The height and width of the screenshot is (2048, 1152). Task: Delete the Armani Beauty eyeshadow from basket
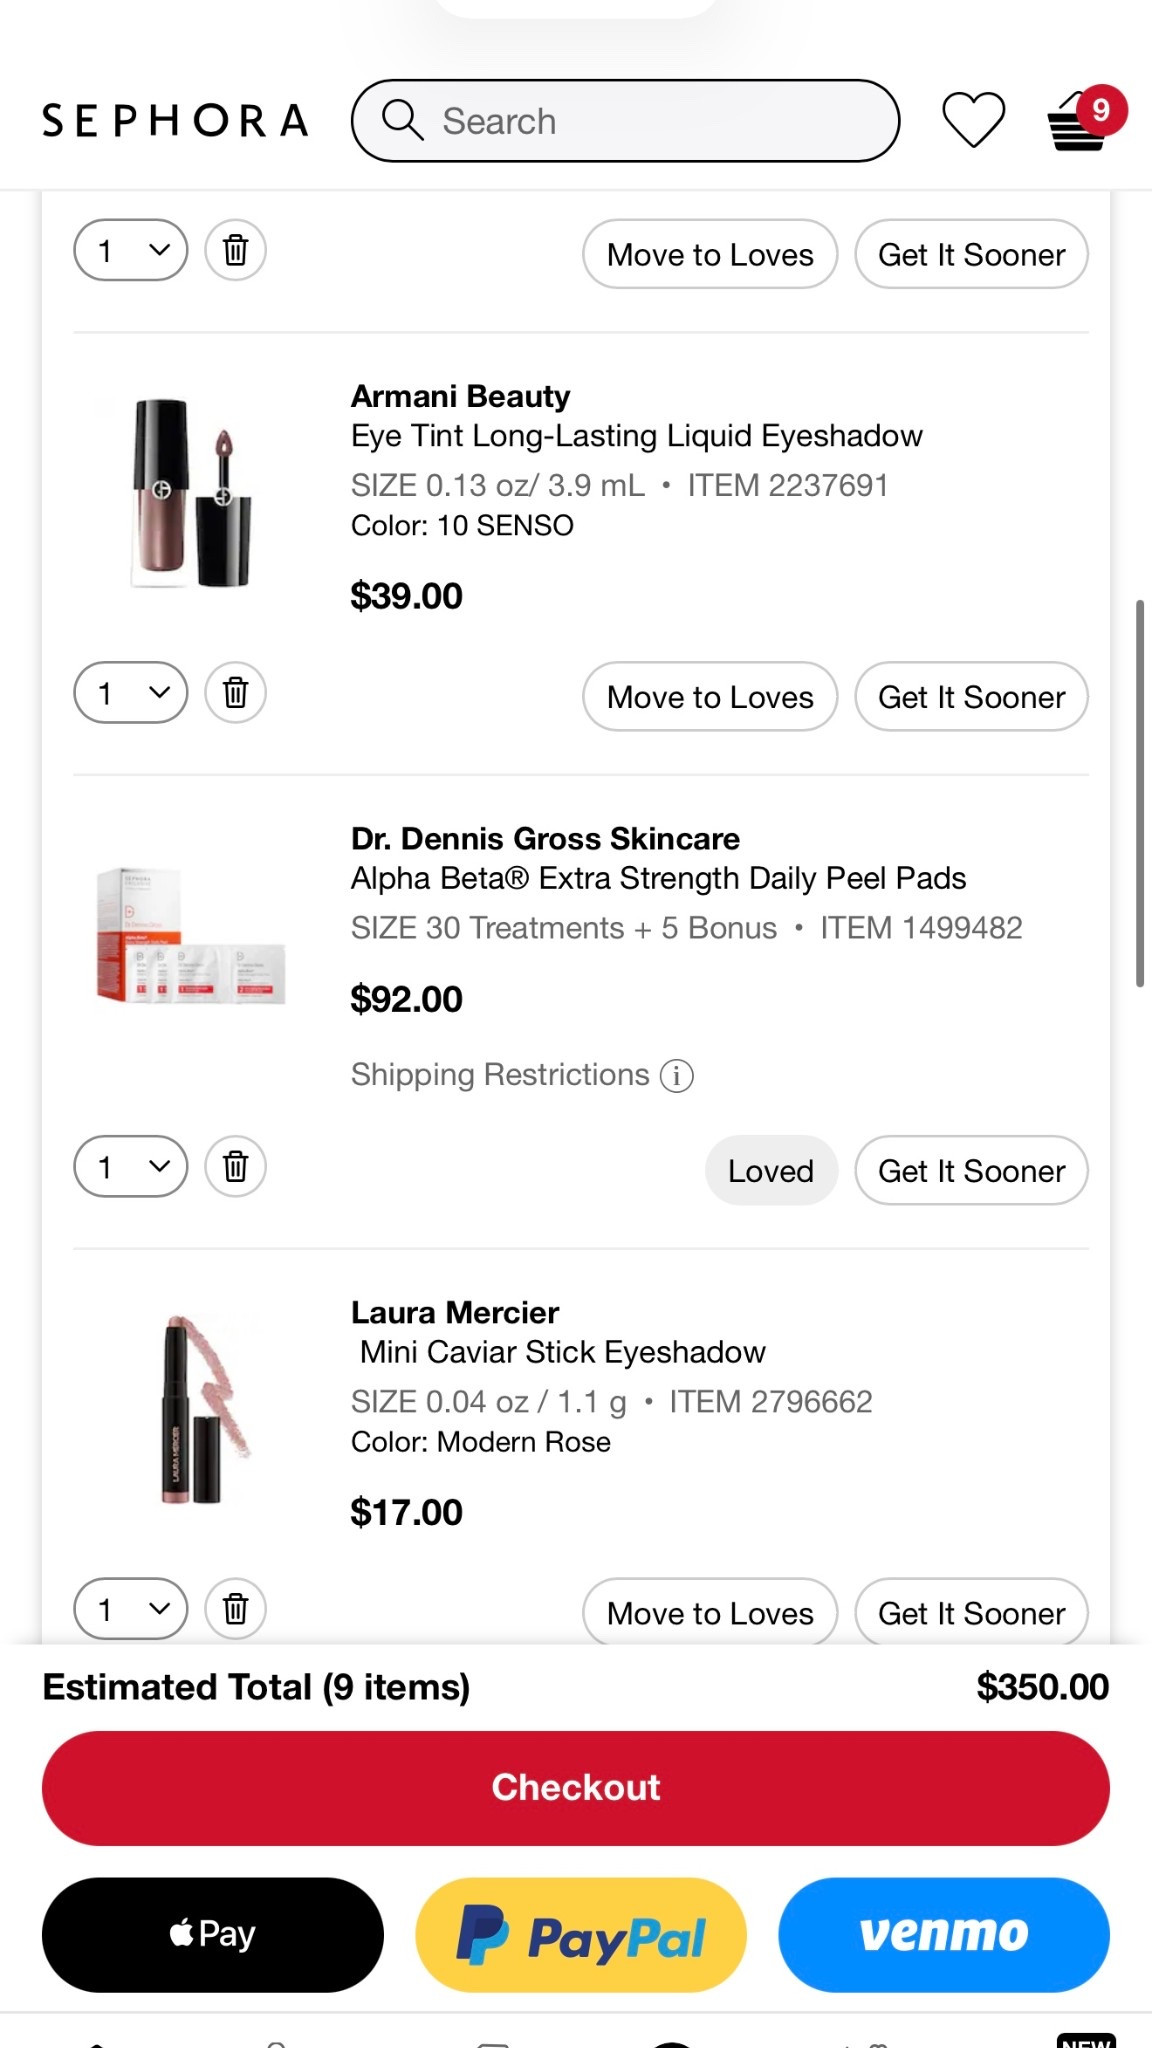pyautogui.click(x=235, y=692)
